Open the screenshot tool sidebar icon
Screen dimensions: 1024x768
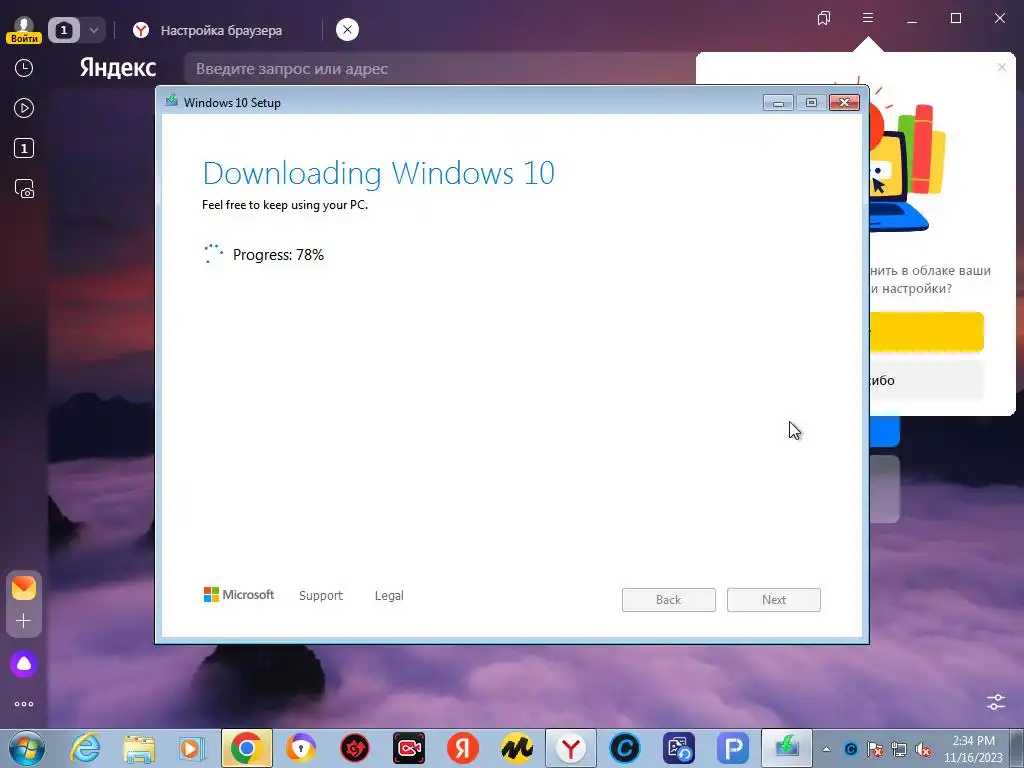tap(24, 189)
